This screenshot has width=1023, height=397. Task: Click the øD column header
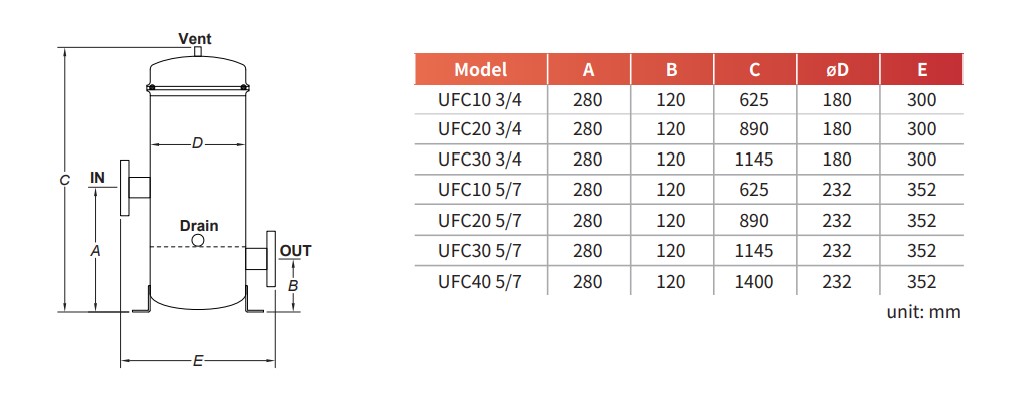838,70
